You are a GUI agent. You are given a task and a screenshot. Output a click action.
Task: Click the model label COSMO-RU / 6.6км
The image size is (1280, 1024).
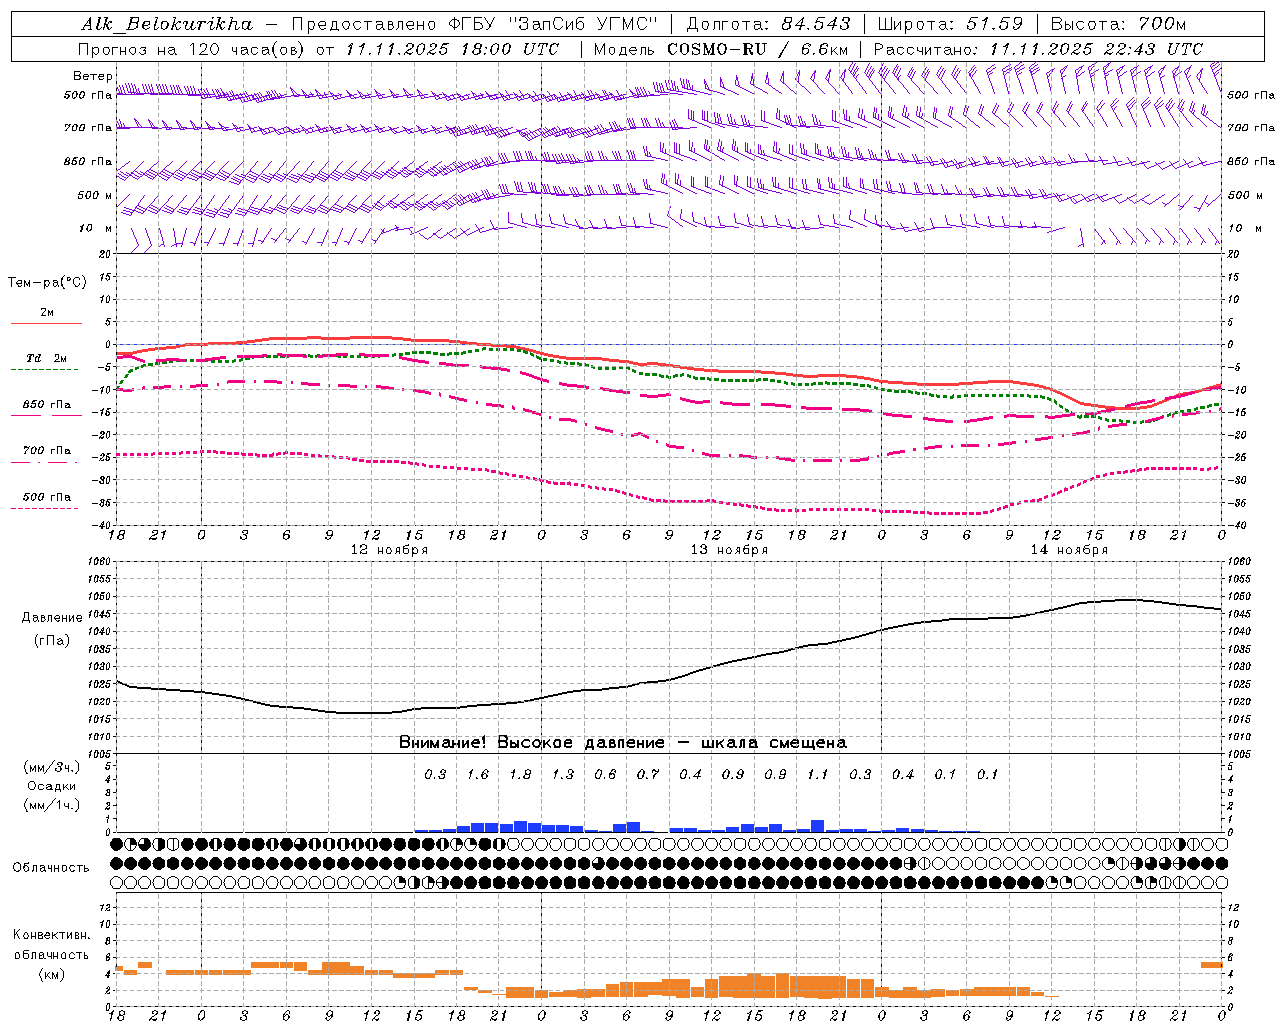(758, 49)
